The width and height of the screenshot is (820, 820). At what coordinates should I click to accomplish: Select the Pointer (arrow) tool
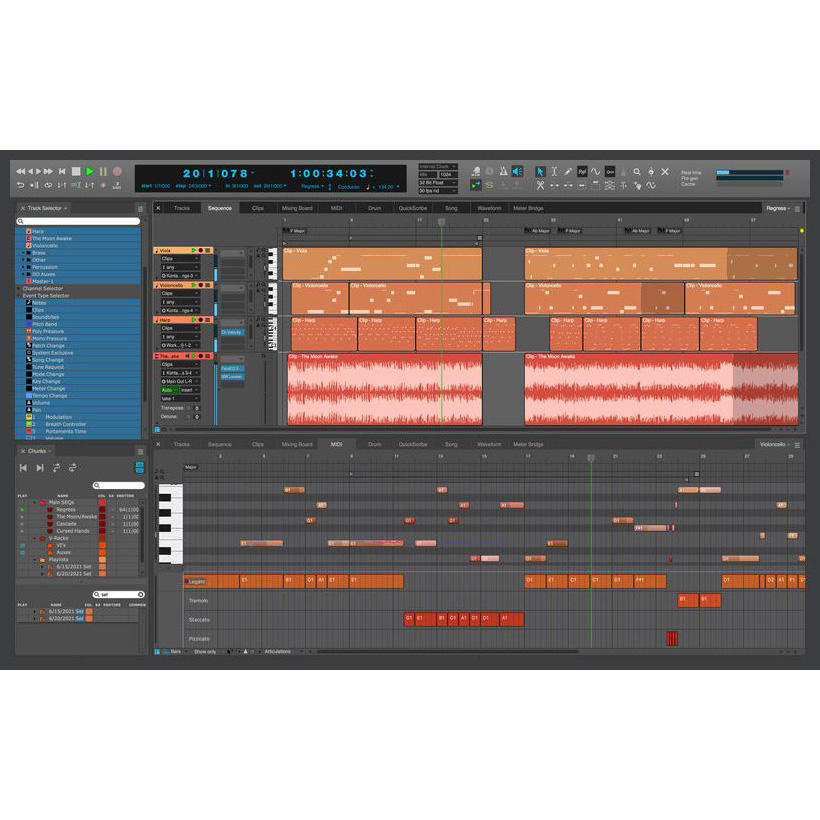[x=540, y=172]
